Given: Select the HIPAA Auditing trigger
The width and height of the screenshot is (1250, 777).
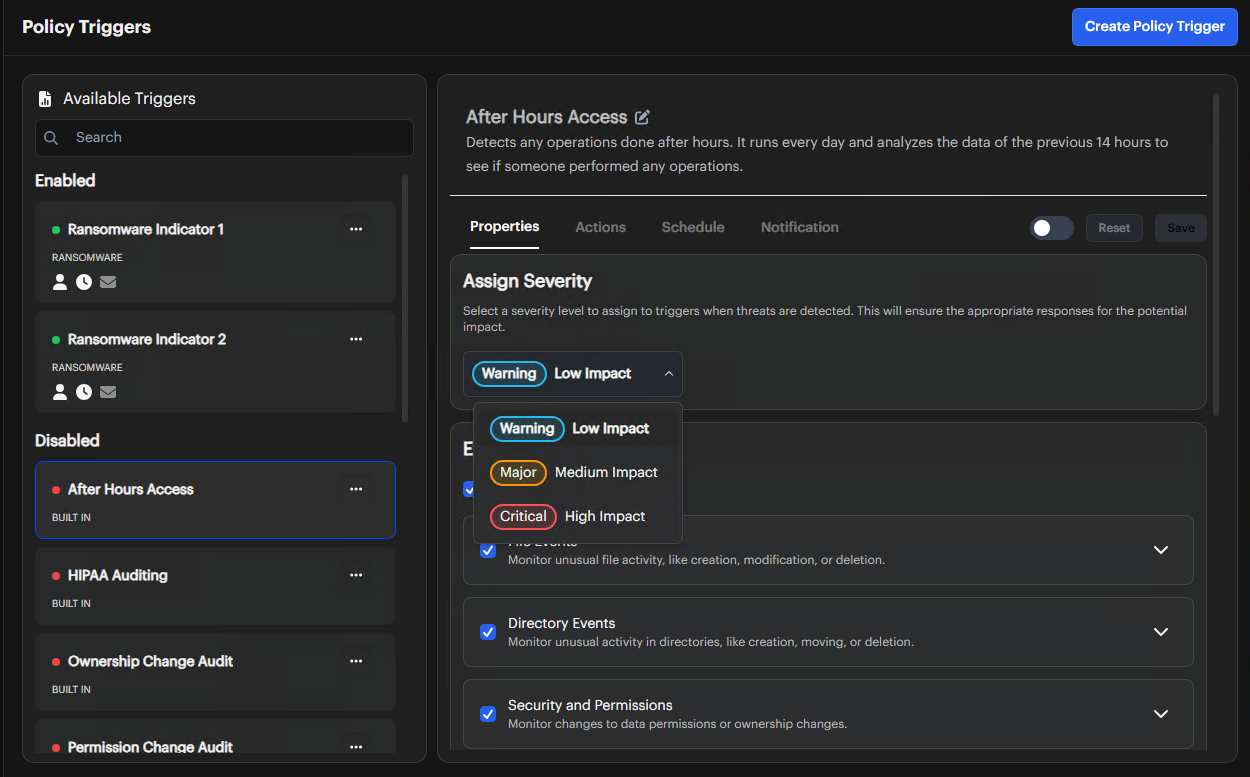Looking at the screenshot, I should (x=215, y=587).
